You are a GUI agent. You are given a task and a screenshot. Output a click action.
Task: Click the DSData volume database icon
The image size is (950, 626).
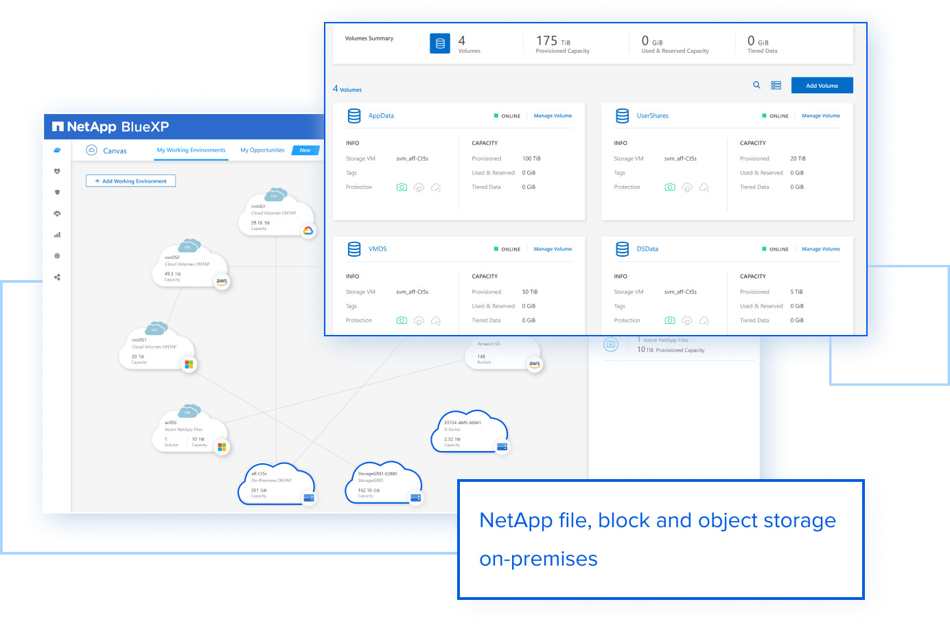(x=622, y=249)
